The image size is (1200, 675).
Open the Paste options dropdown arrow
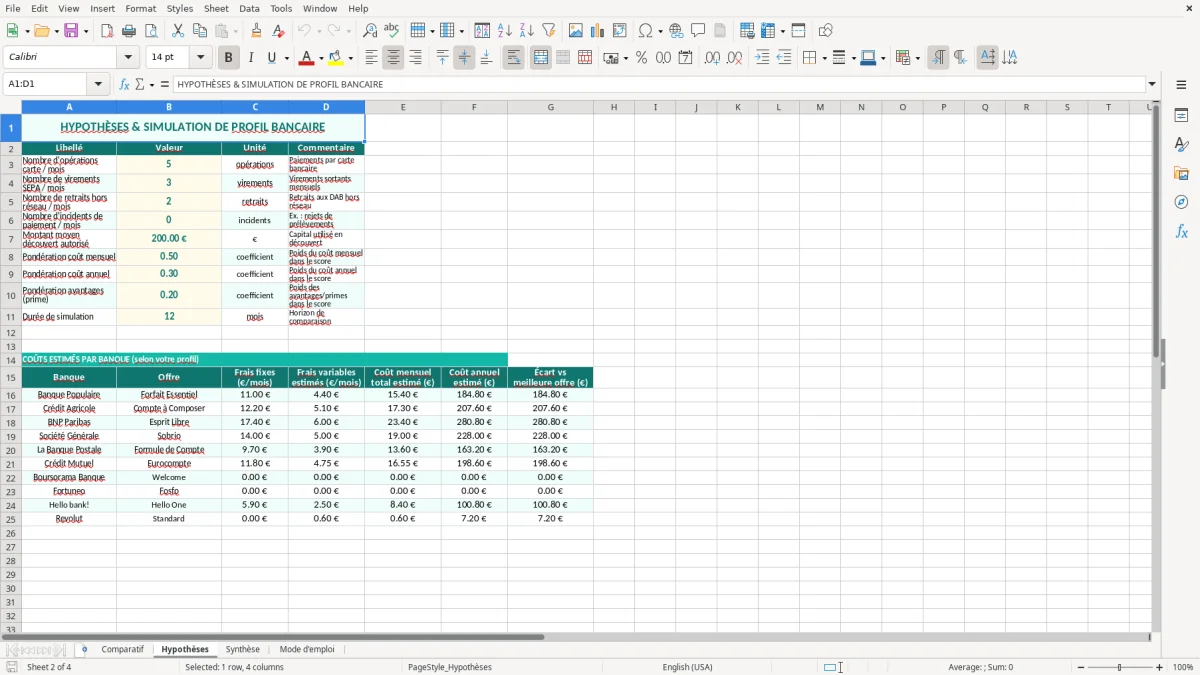pyautogui.click(x=234, y=31)
